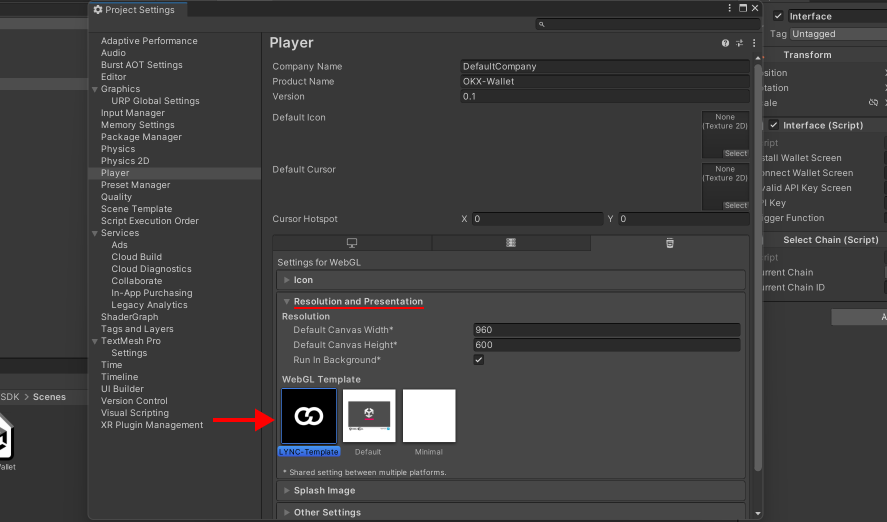This screenshot has width=887, height=522.
Task: Open Audio settings category
Action: tap(113, 53)
